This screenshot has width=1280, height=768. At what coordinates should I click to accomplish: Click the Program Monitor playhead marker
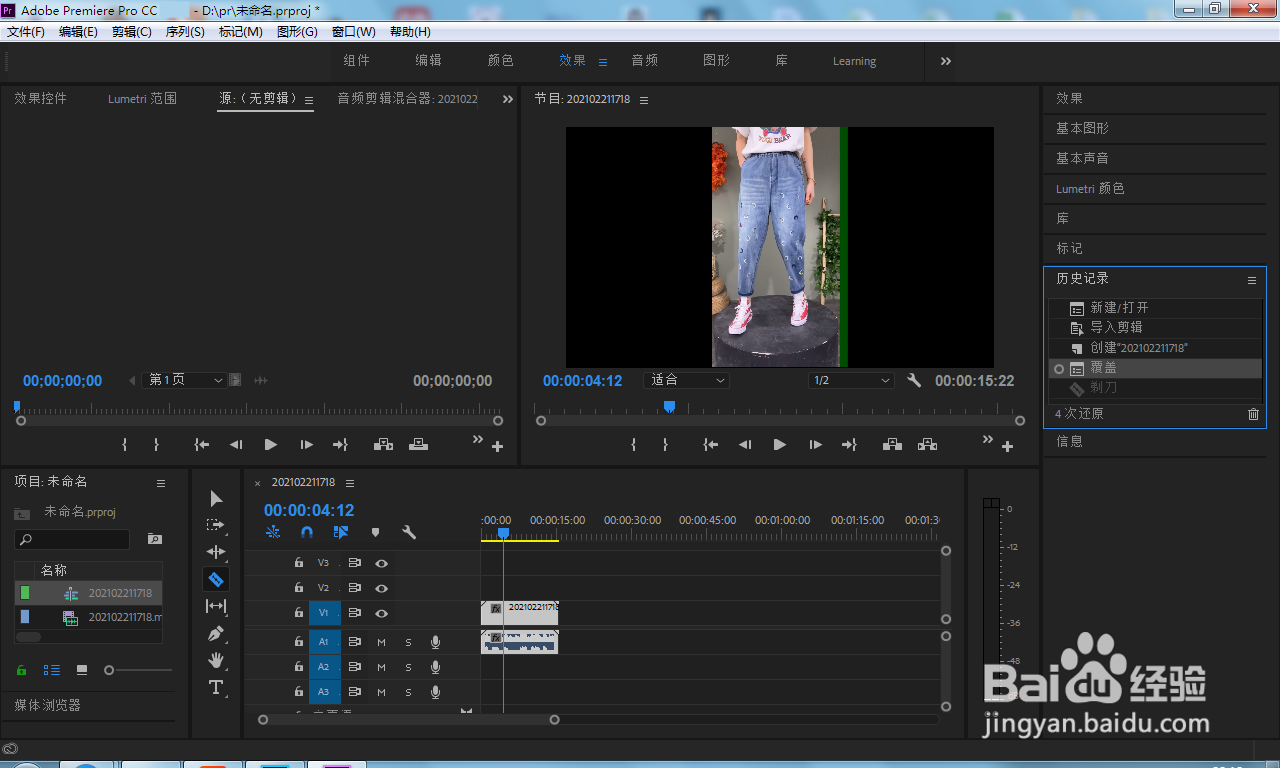(669, 406)
